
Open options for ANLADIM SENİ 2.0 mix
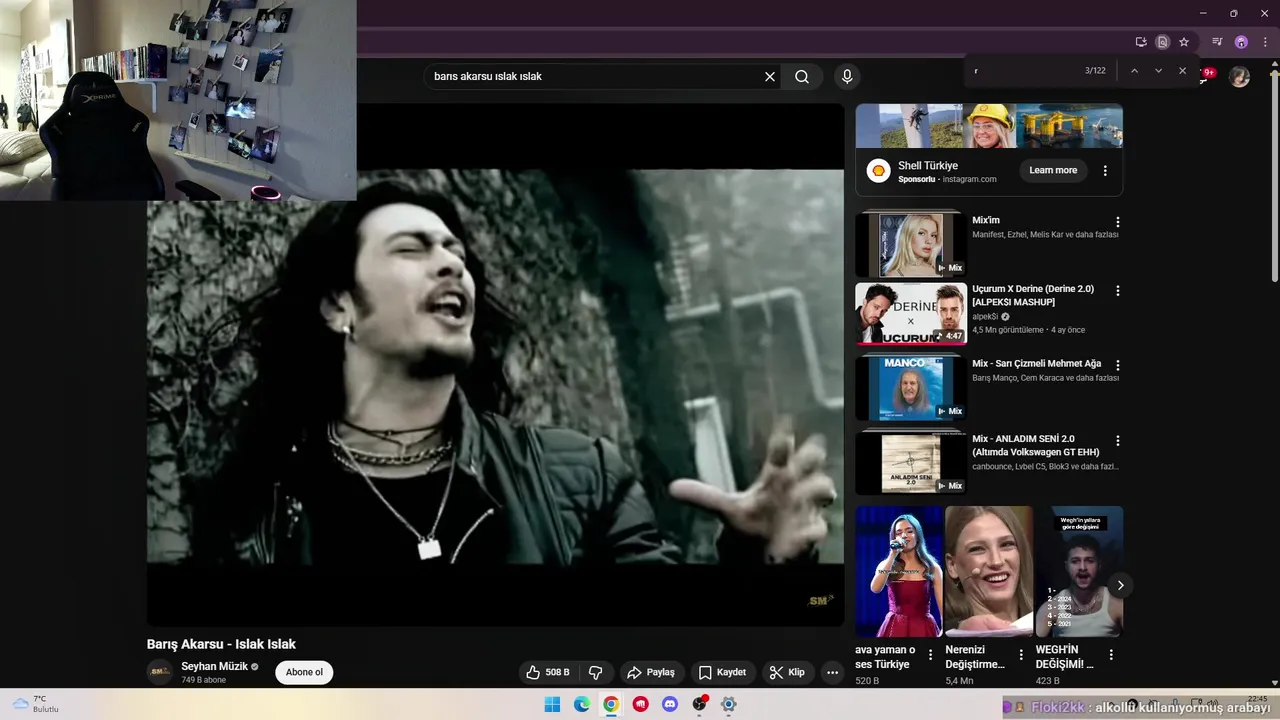coord(1118,441)
